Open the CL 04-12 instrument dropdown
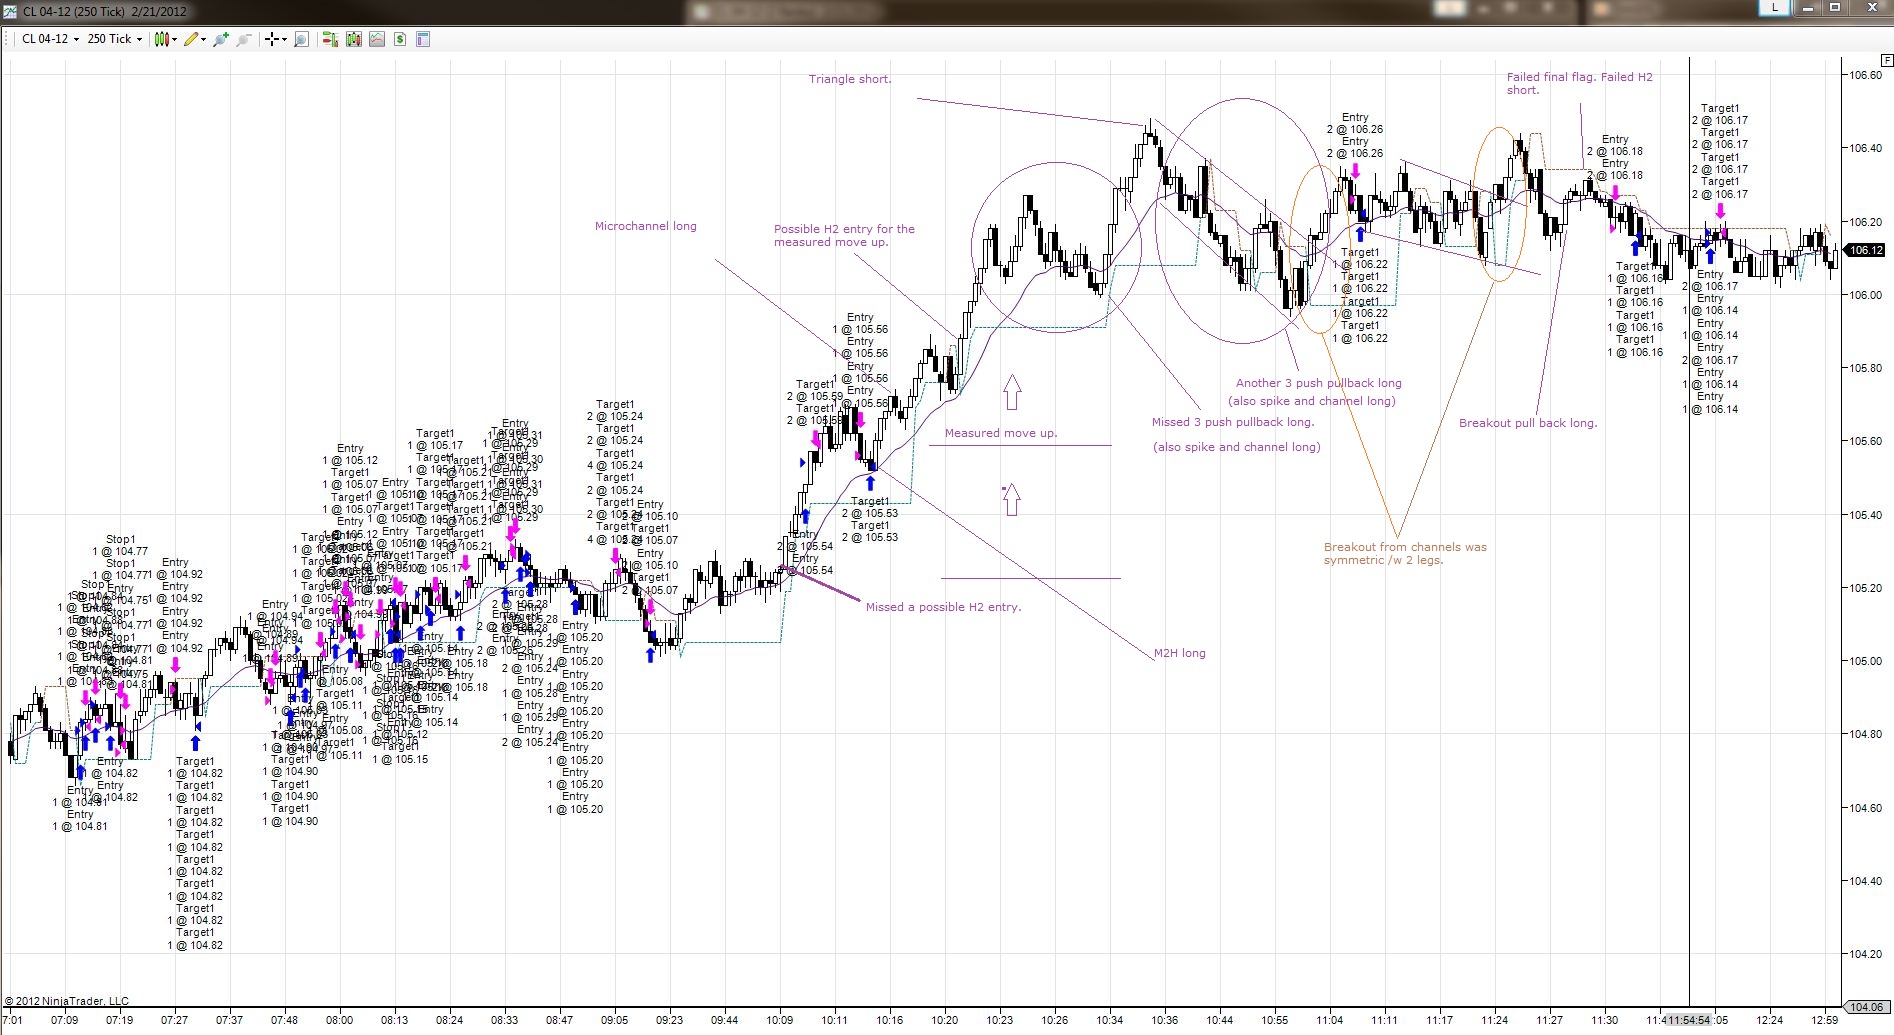Screen dimensions: 1894x1035 click(50, 39)
